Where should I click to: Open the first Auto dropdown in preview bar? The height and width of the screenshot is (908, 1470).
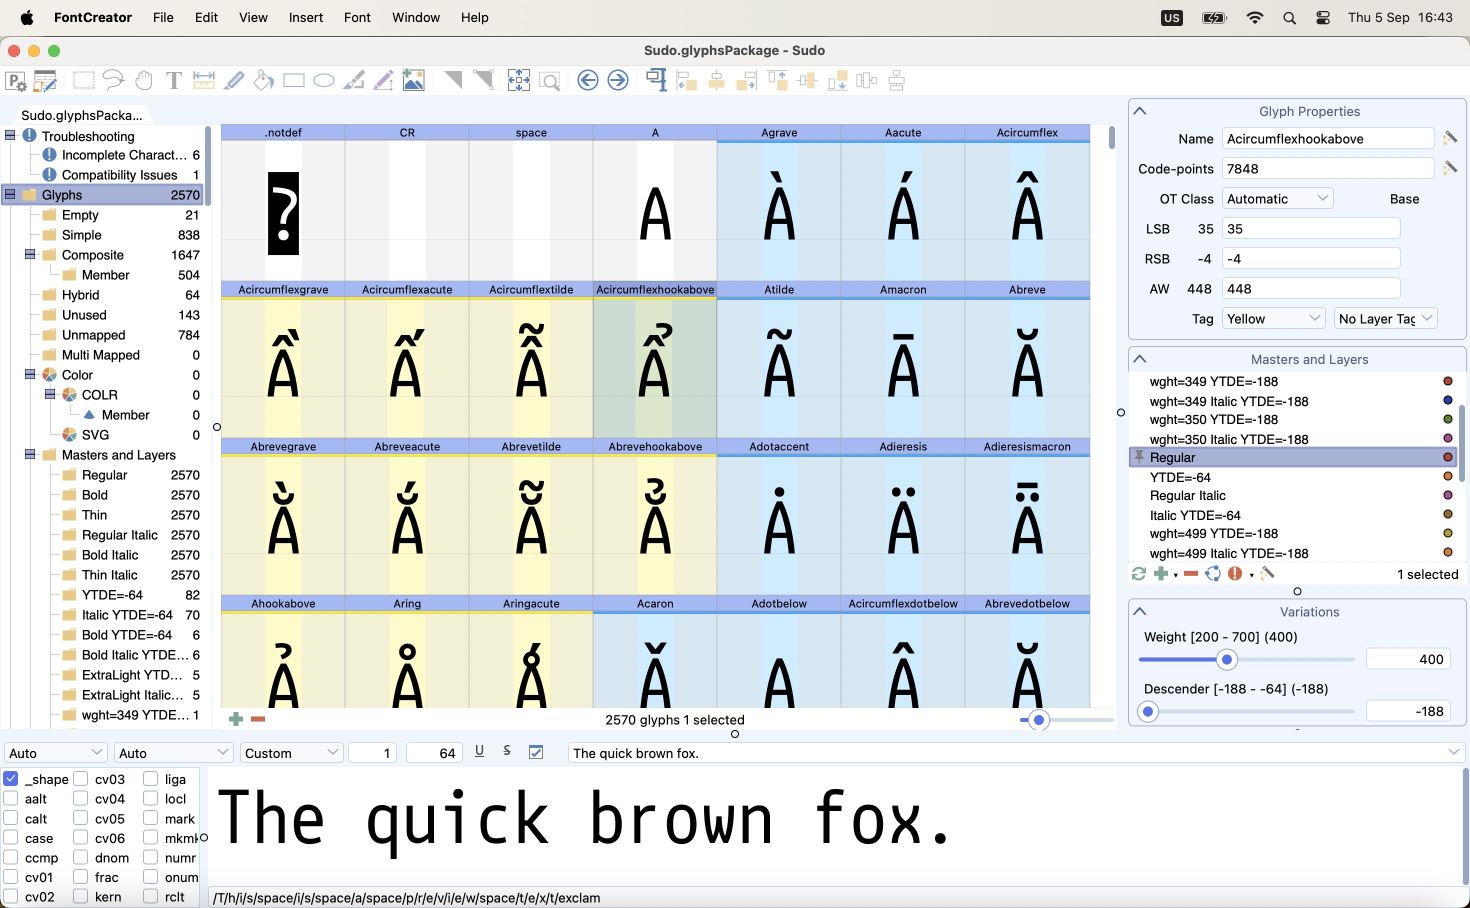55,752
